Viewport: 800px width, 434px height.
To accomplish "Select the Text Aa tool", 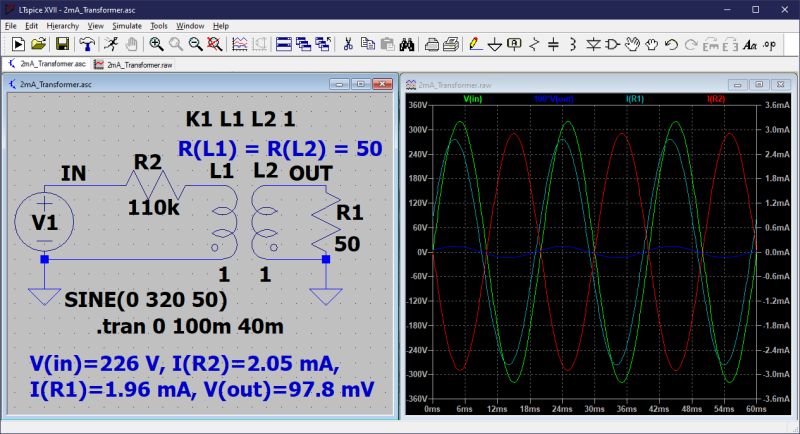I will pyautogui.click(x=749, y=44).
